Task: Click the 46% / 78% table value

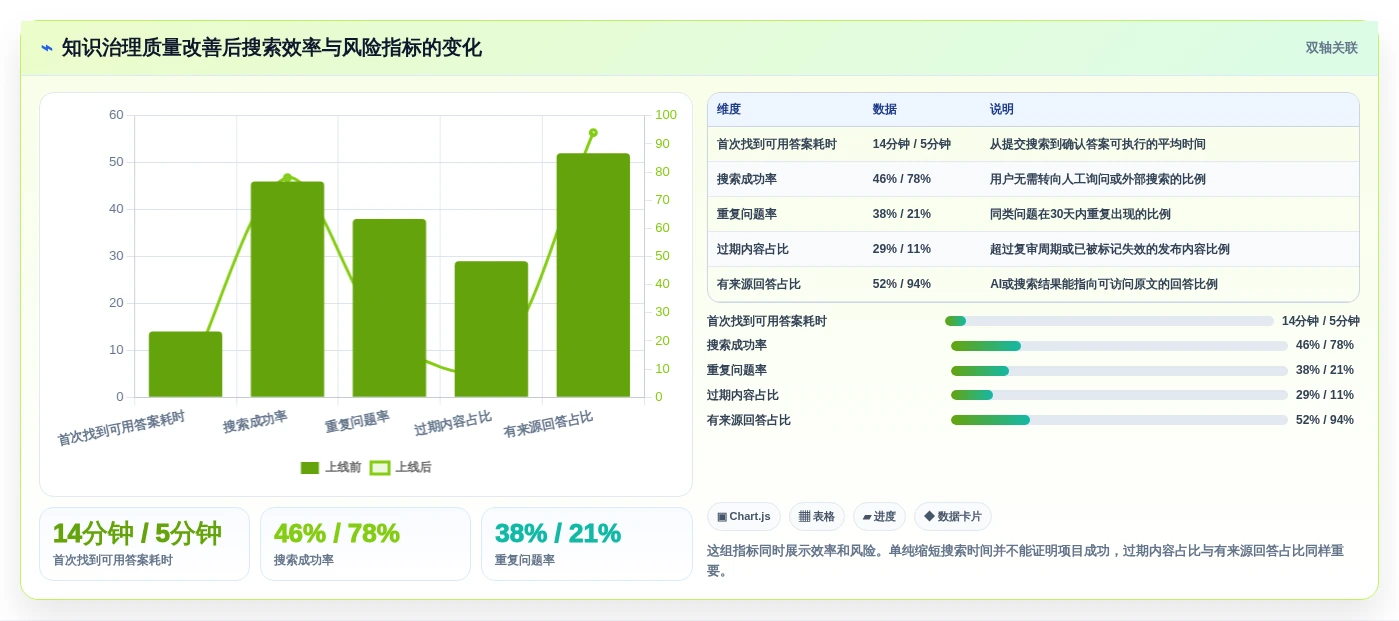Action: pyautogui.click(x=902, y=179)
